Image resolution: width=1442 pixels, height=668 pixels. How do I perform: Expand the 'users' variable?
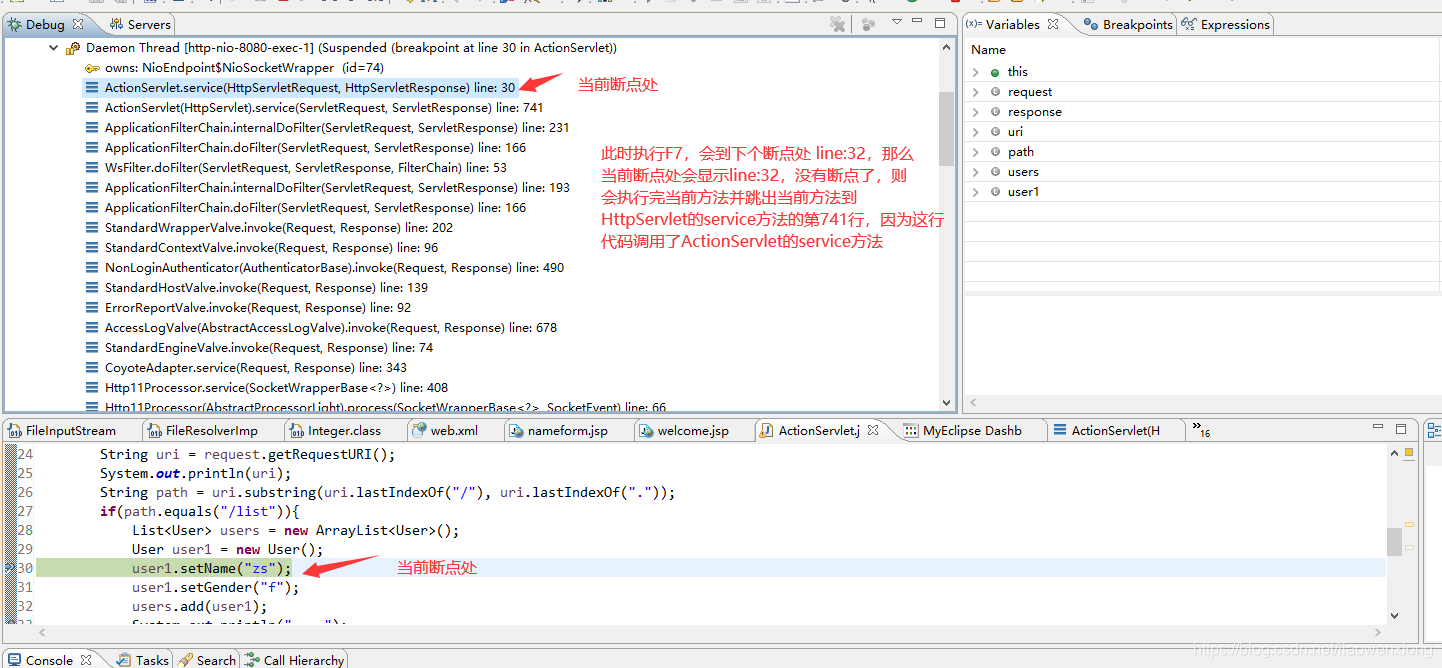(x=976, y=172)
